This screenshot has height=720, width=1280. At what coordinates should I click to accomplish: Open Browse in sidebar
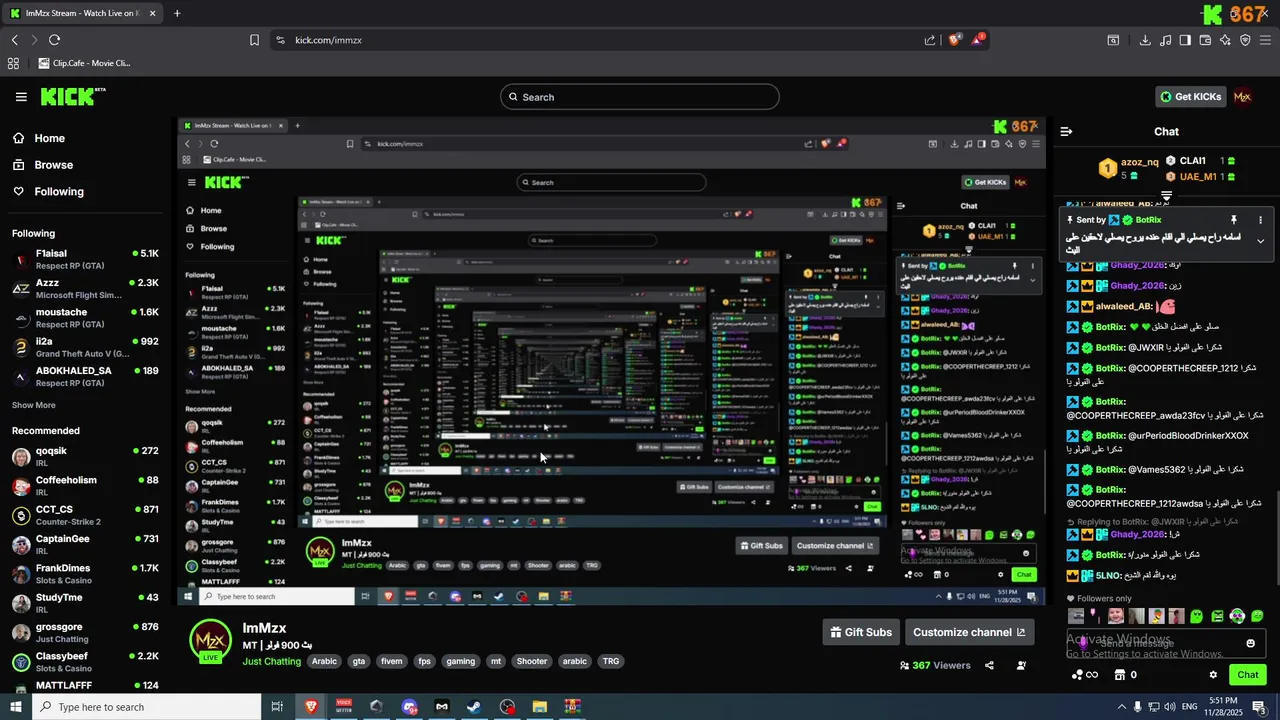[x=43, y=165]
